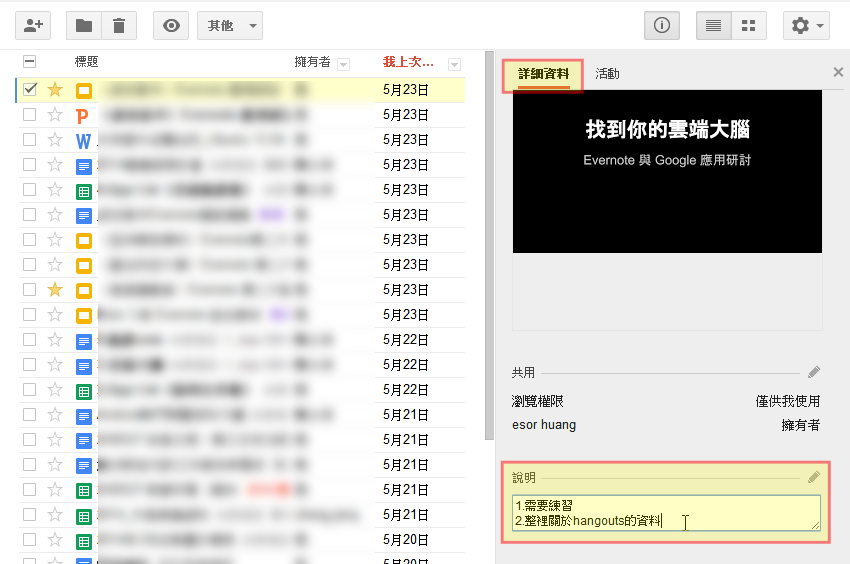
Task: Check the Sheets file dated 5月20日
Action: 30,540
